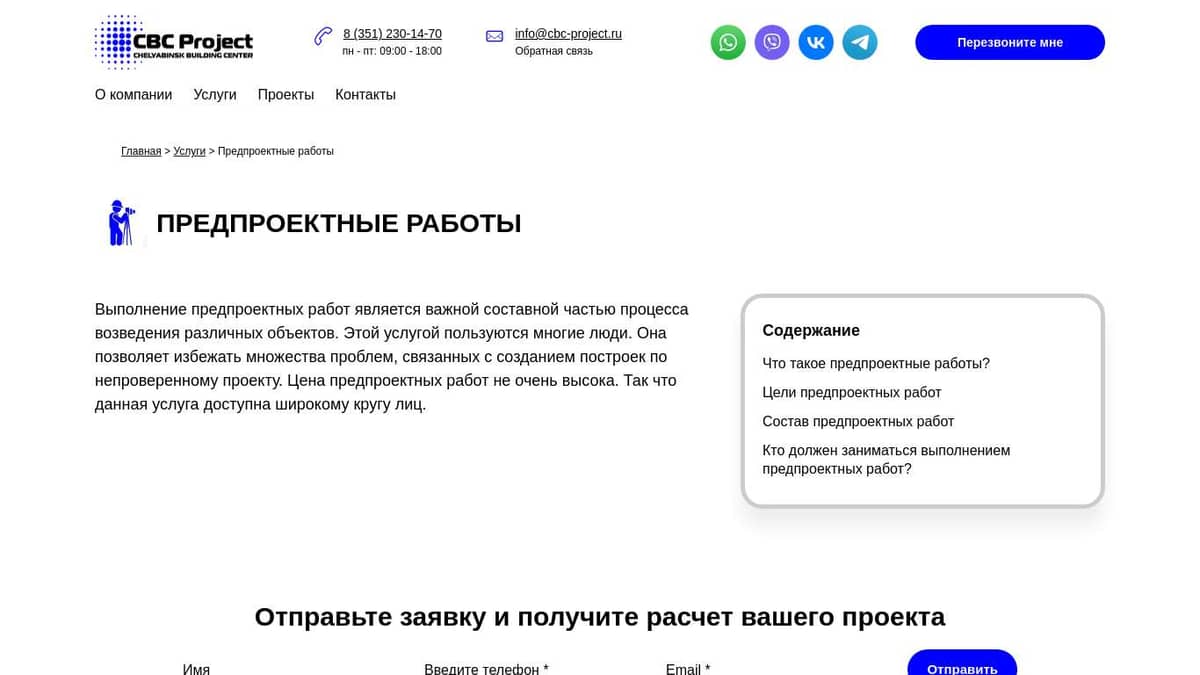
Task: Open the Контакты navigation entry
Action: pyautogui.click(x=365, y=94)
